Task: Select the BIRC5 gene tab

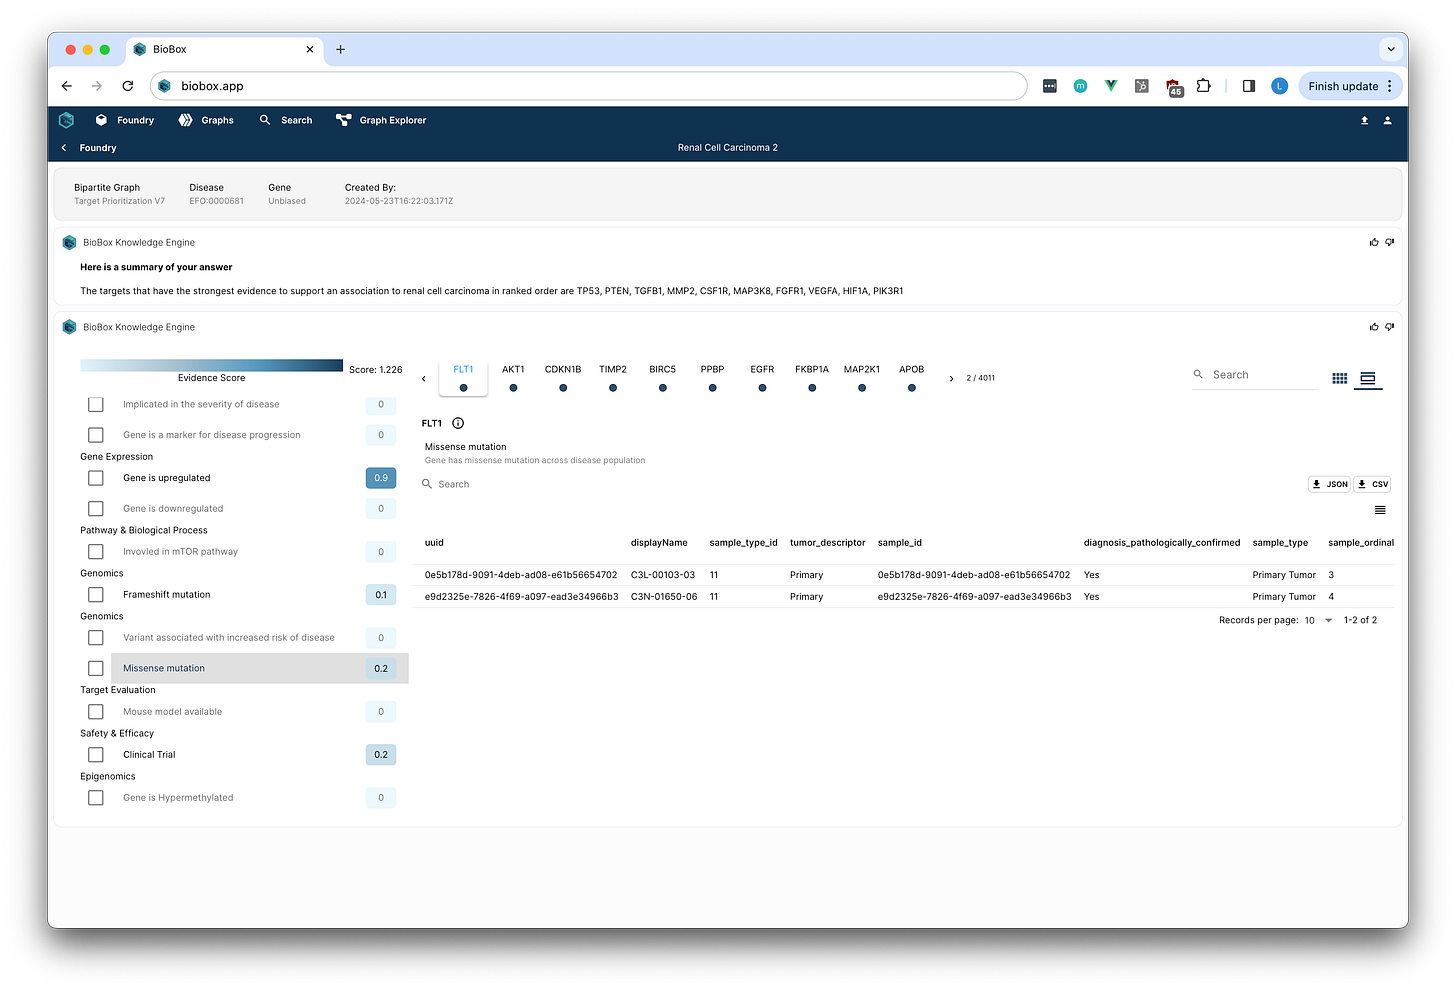Action: click(662, 377)
